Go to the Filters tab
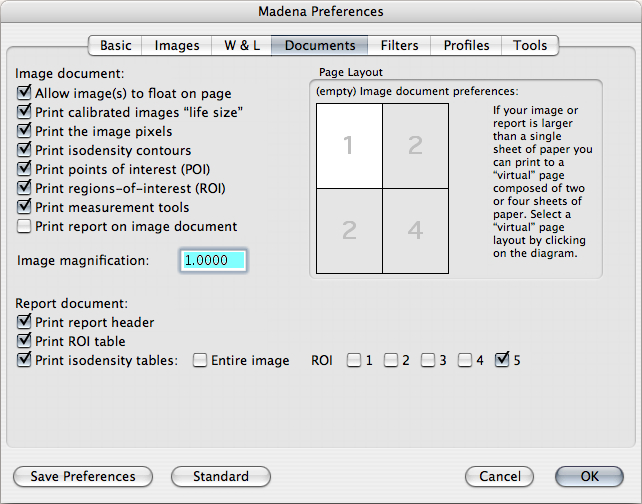Viewport: 642px width, 504px height. (400, 45)
